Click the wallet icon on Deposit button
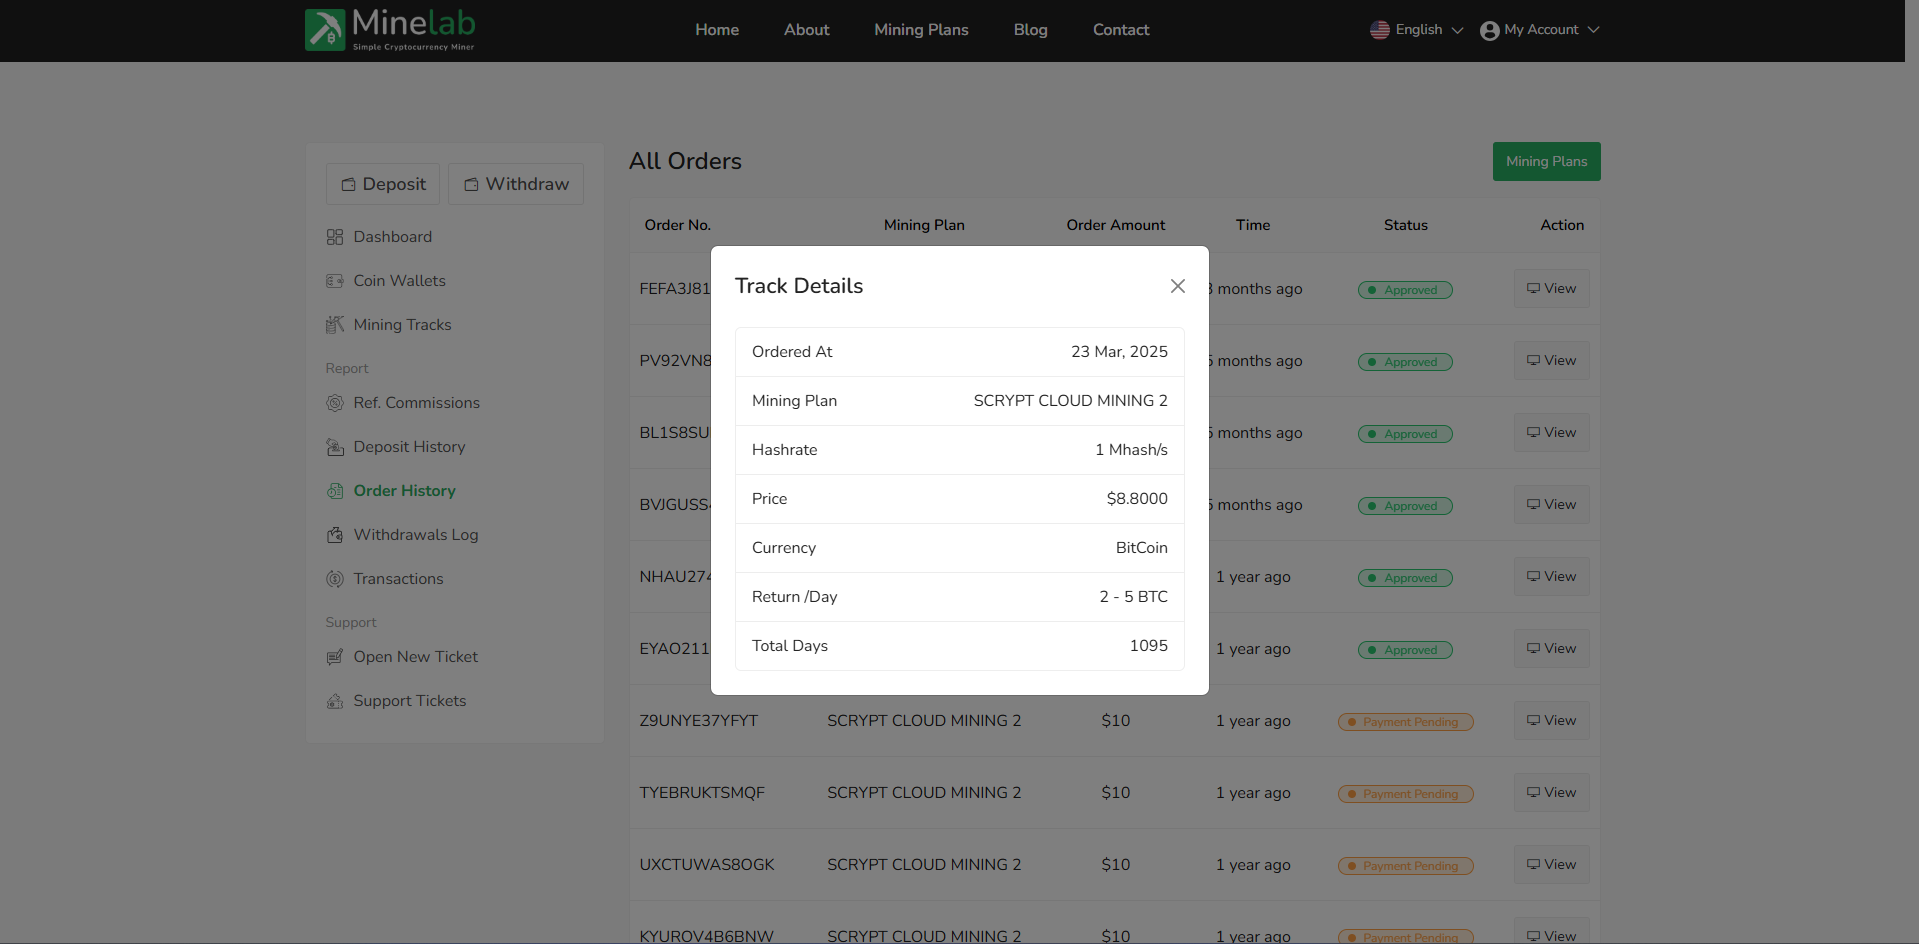 point(349,184)
